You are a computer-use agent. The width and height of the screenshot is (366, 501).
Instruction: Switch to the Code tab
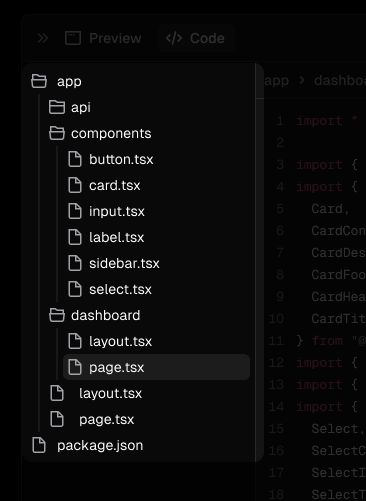coord(196,38)
